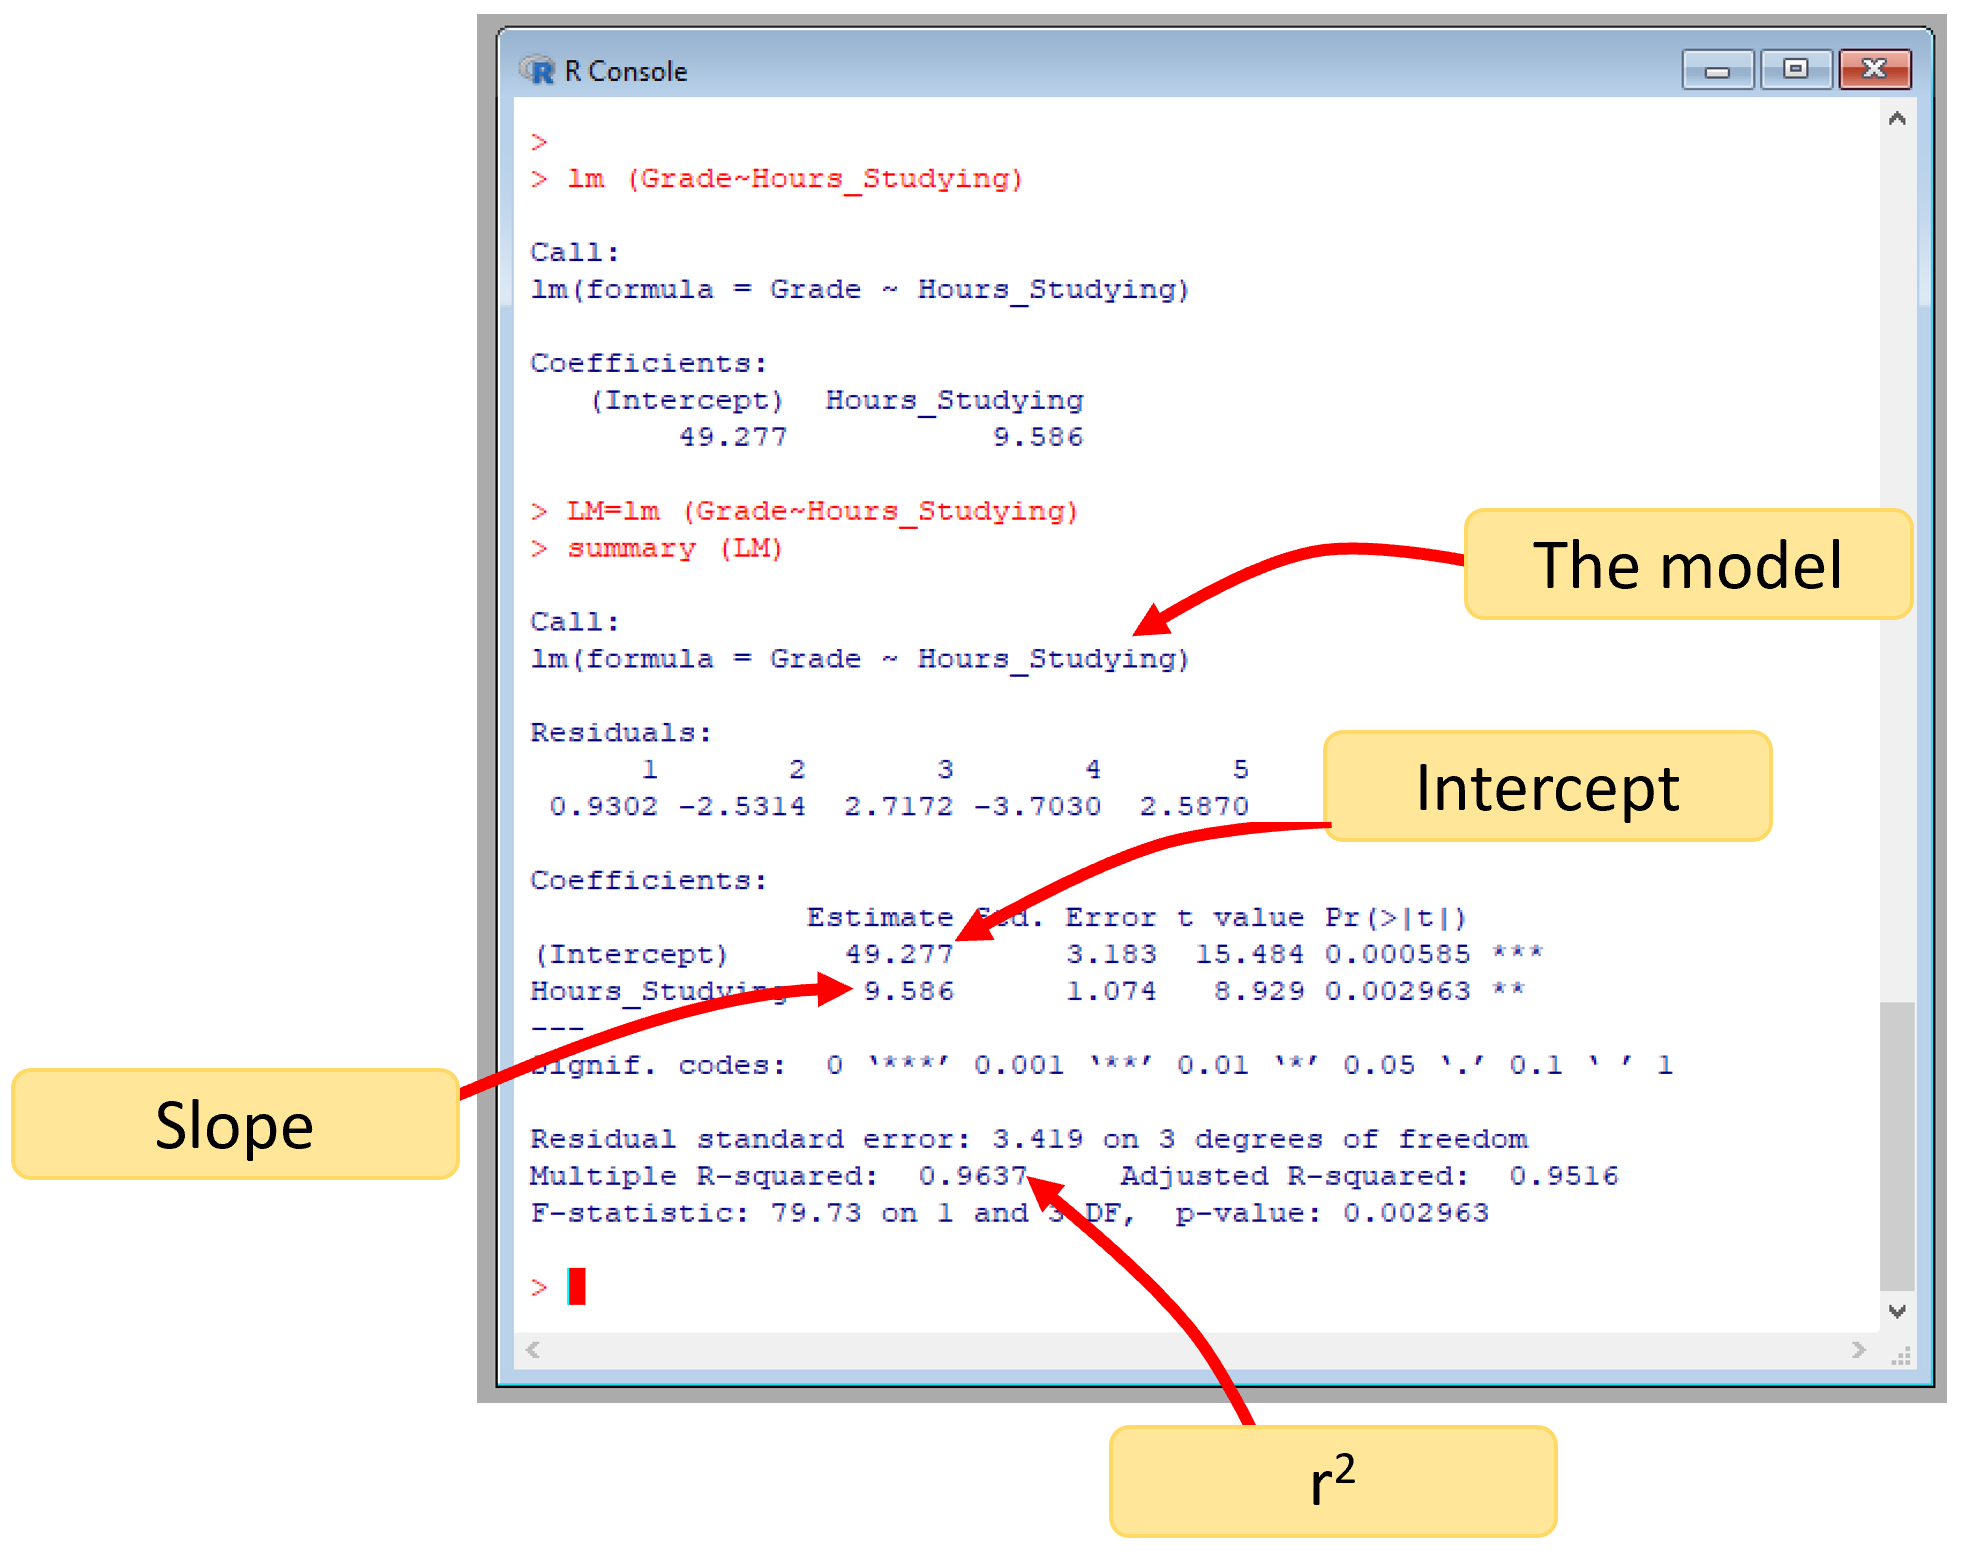Maximize the R Console window
Screen dimensions: 1968x1554
click(x=1795, y=69)
